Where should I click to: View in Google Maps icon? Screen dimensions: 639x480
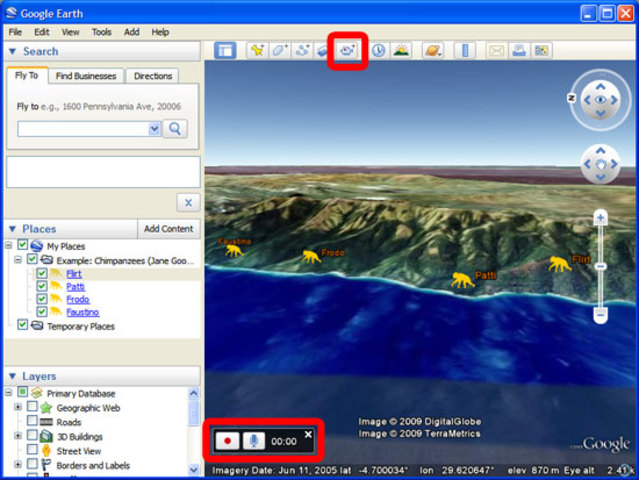[541, 51]
